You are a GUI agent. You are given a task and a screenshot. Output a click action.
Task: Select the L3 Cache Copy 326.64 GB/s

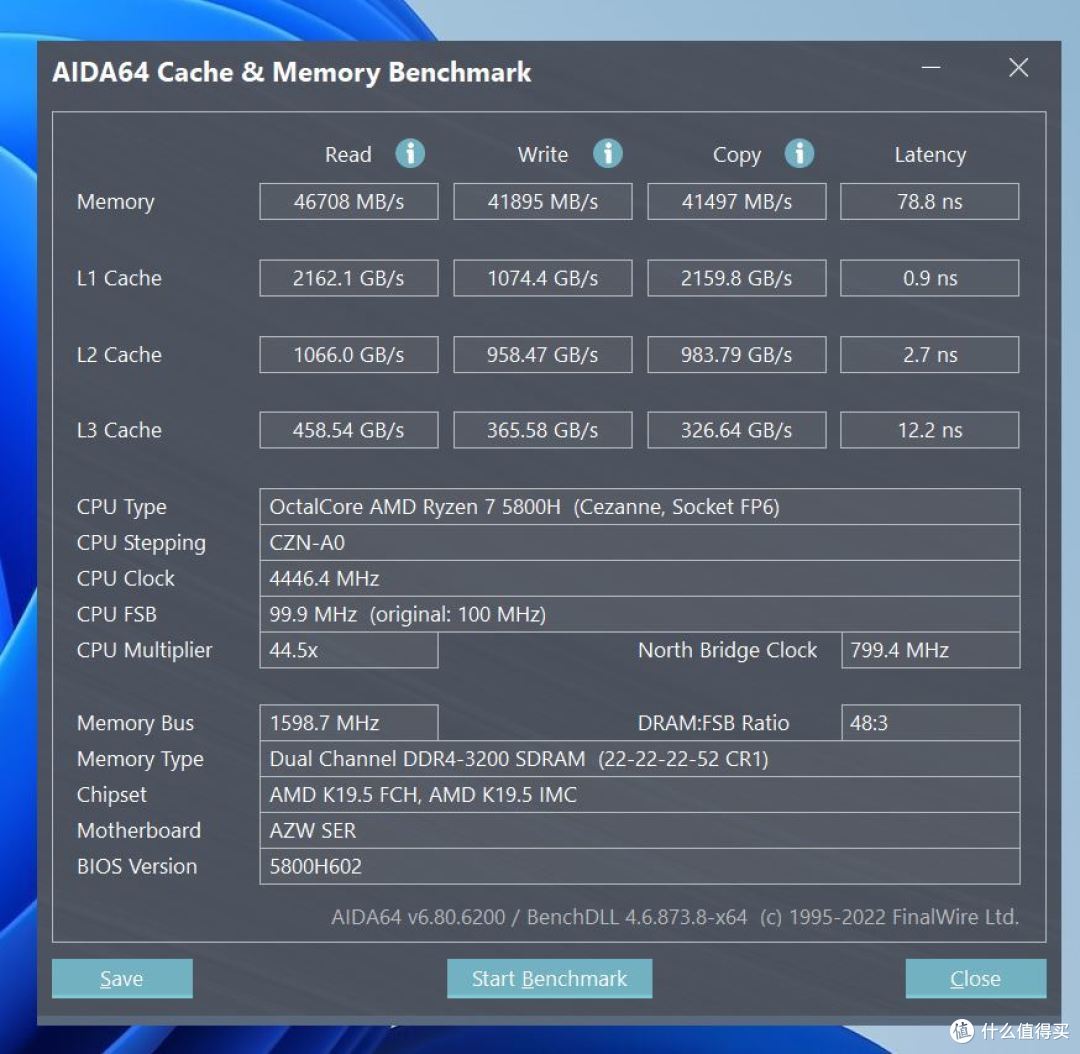point(736,430)
